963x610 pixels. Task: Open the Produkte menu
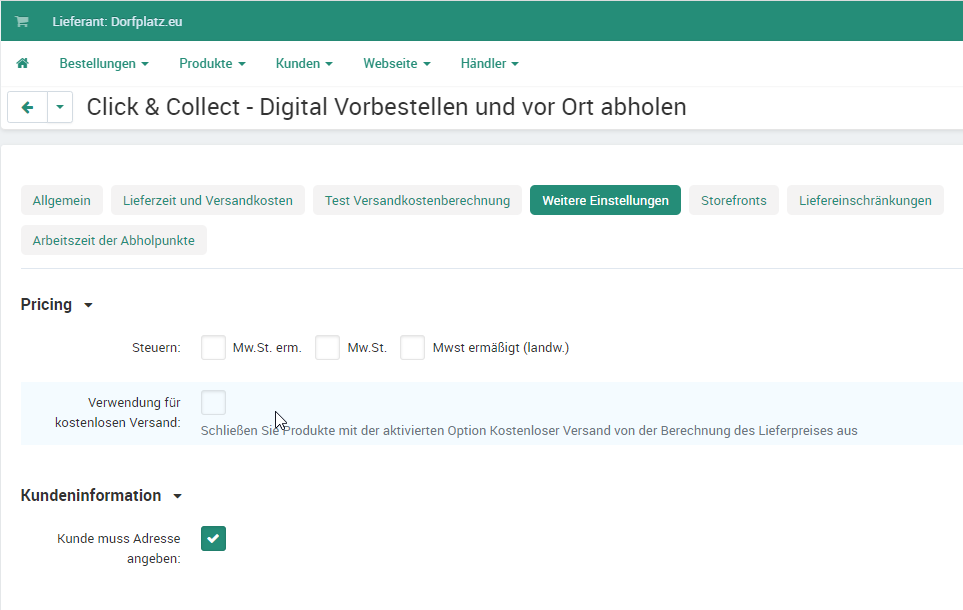coord(212,63)
